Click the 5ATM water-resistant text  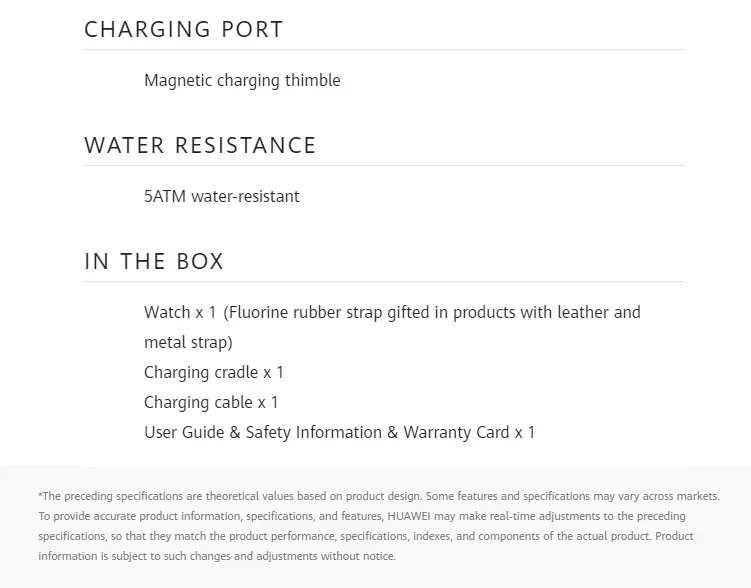point(222,196)
